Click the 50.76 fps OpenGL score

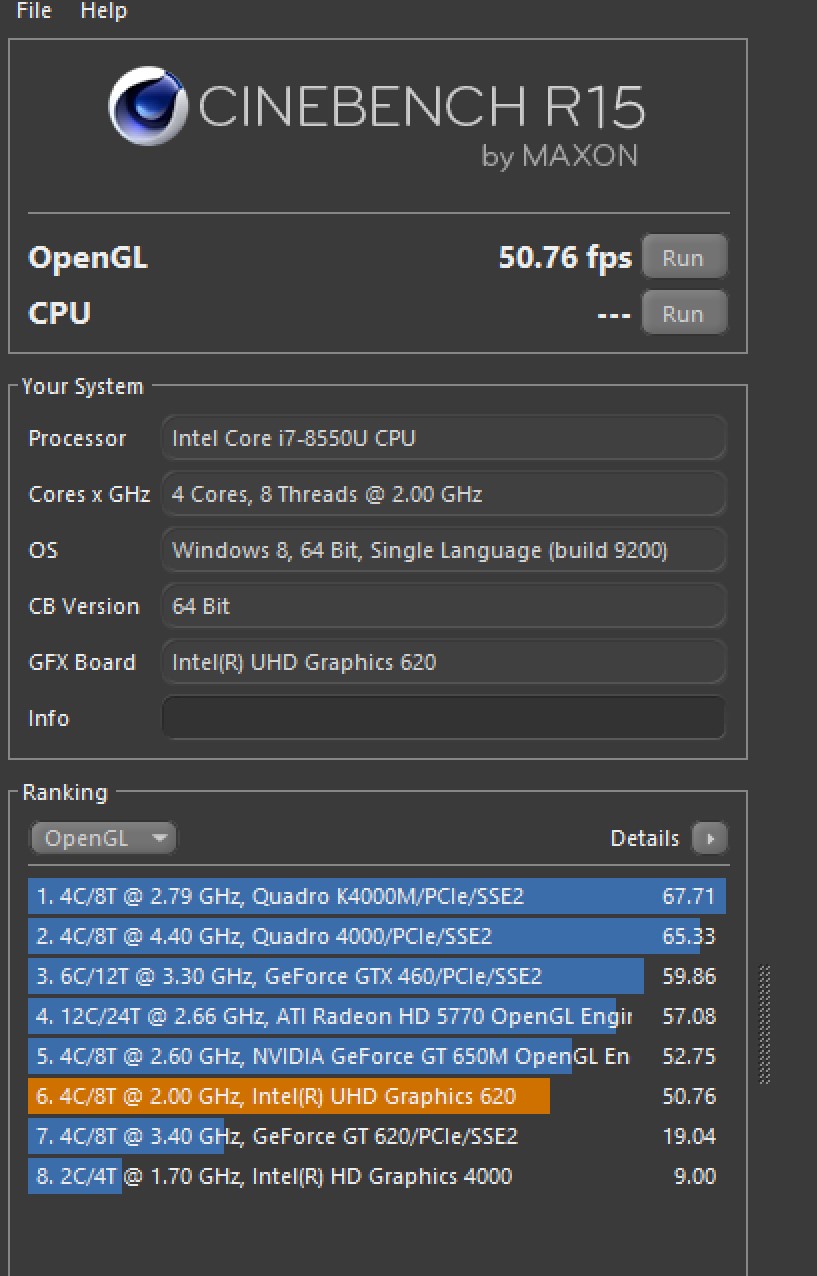565,258
